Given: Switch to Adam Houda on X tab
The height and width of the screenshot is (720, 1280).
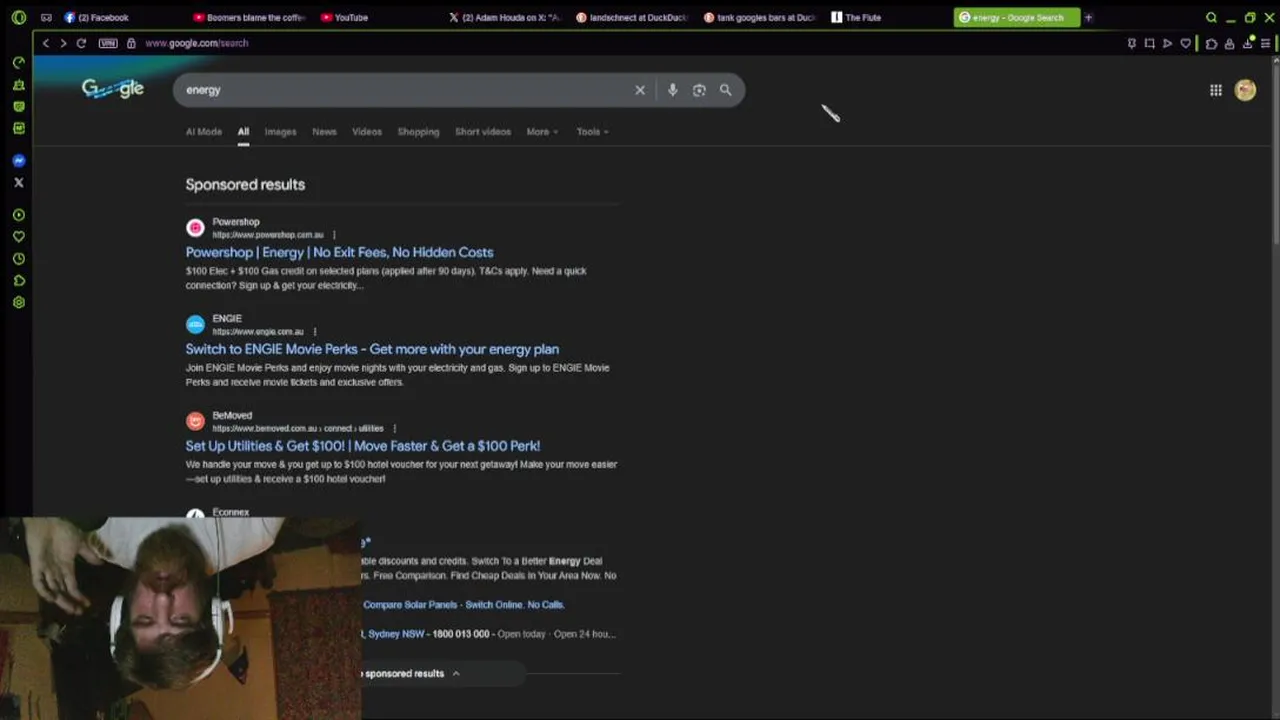Looking at the screenshot, I should (x=506, y=17).
